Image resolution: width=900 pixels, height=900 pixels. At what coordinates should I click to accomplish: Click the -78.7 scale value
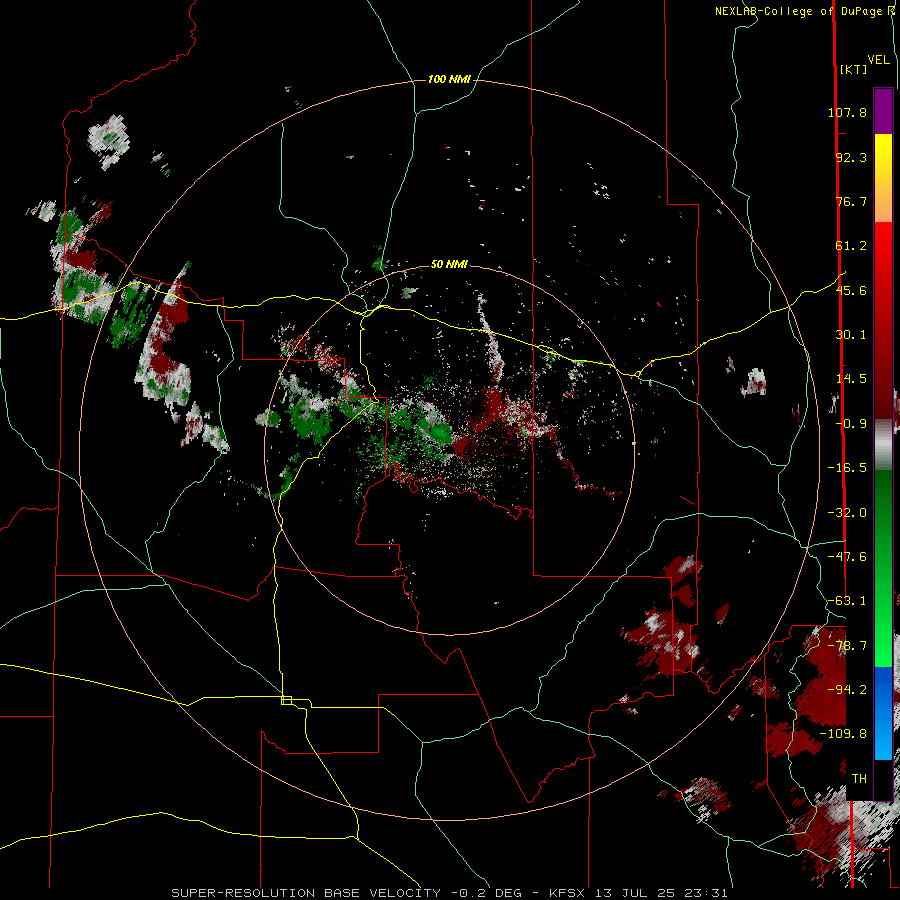point(847,646)
